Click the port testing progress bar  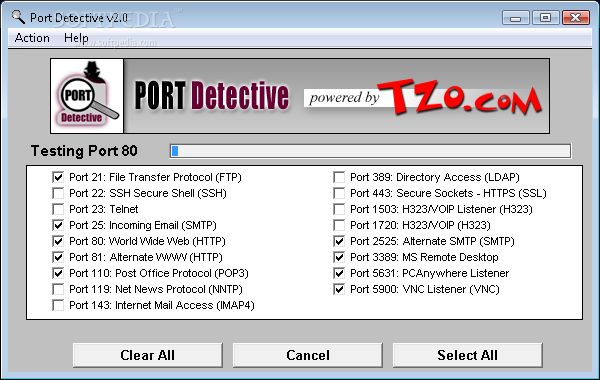tap(370, 151)
